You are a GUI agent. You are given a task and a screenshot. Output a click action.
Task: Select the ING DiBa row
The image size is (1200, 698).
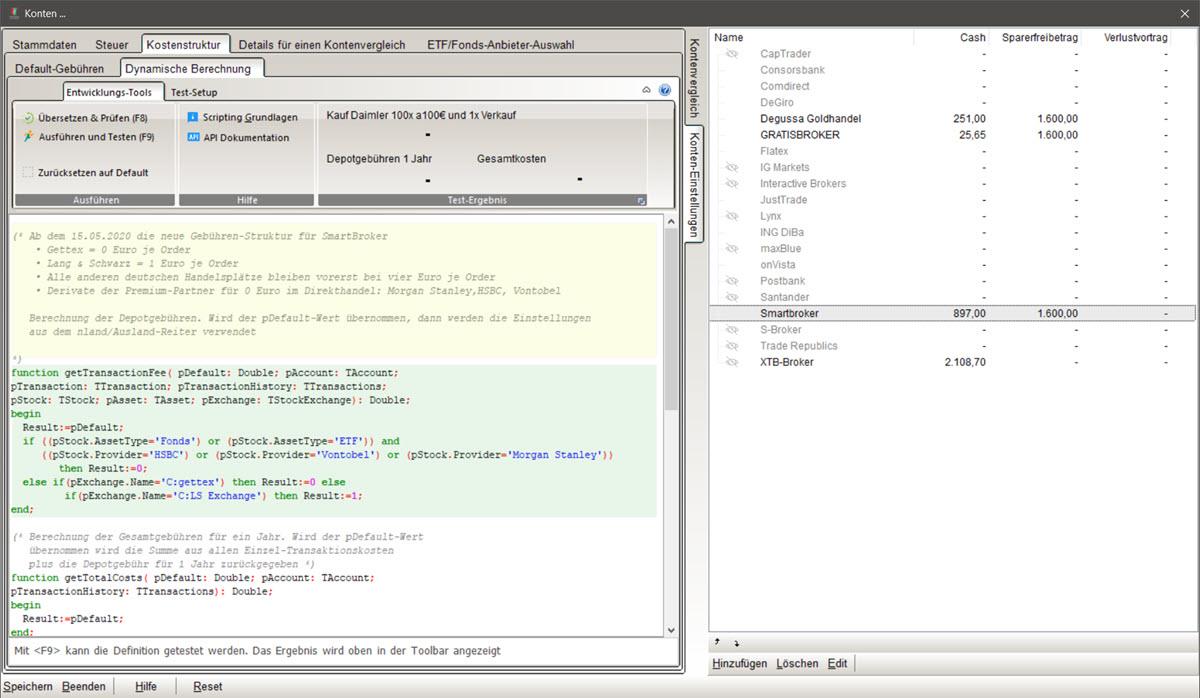(x=952, y=233)
